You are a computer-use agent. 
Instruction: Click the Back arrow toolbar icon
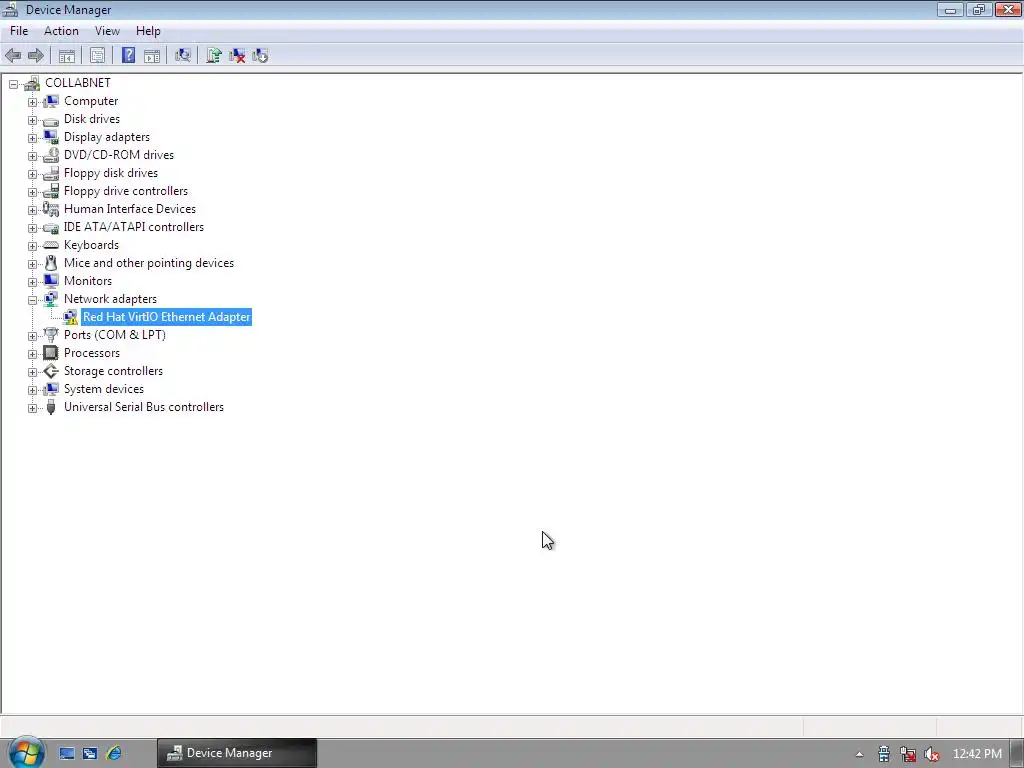[13, 56]
